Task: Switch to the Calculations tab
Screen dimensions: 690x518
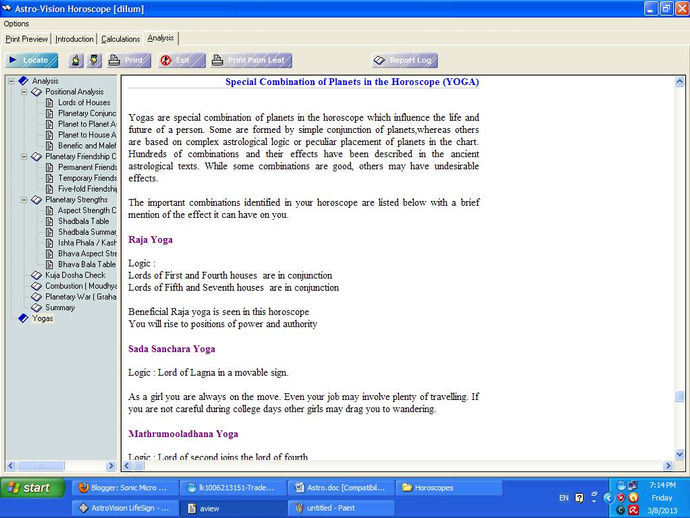Action: tap(121, 39)
